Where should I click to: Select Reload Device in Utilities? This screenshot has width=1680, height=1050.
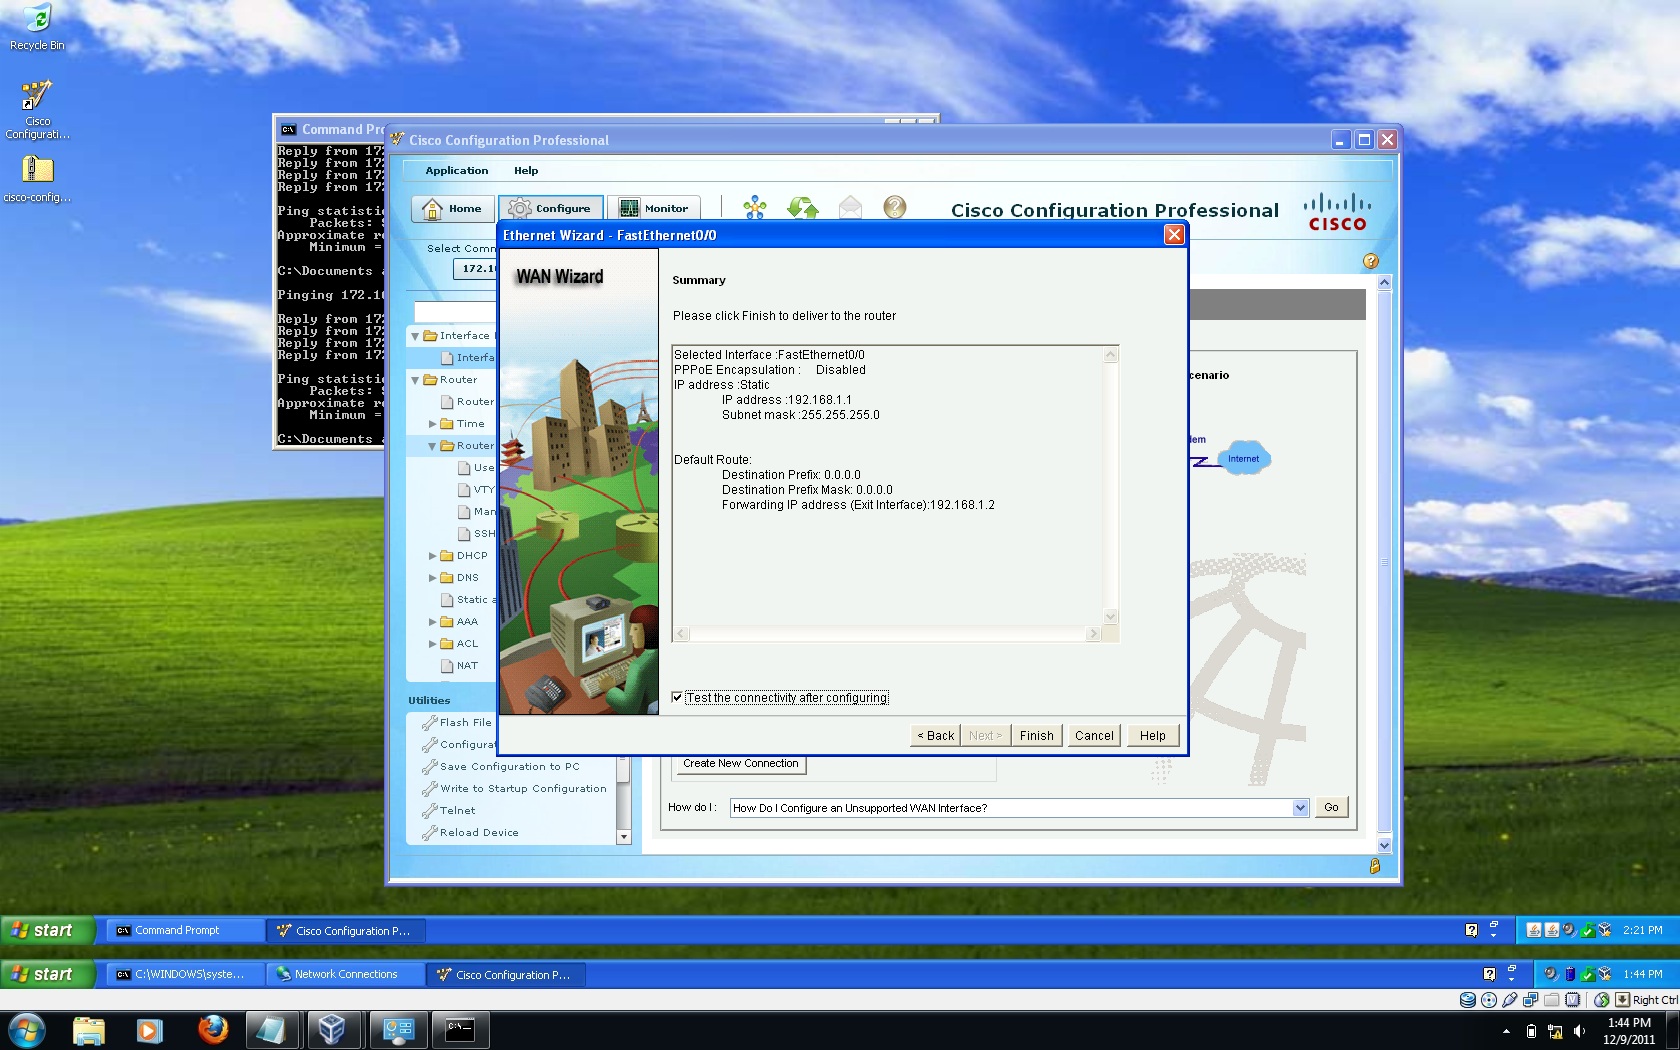click(x=479, y=833)
